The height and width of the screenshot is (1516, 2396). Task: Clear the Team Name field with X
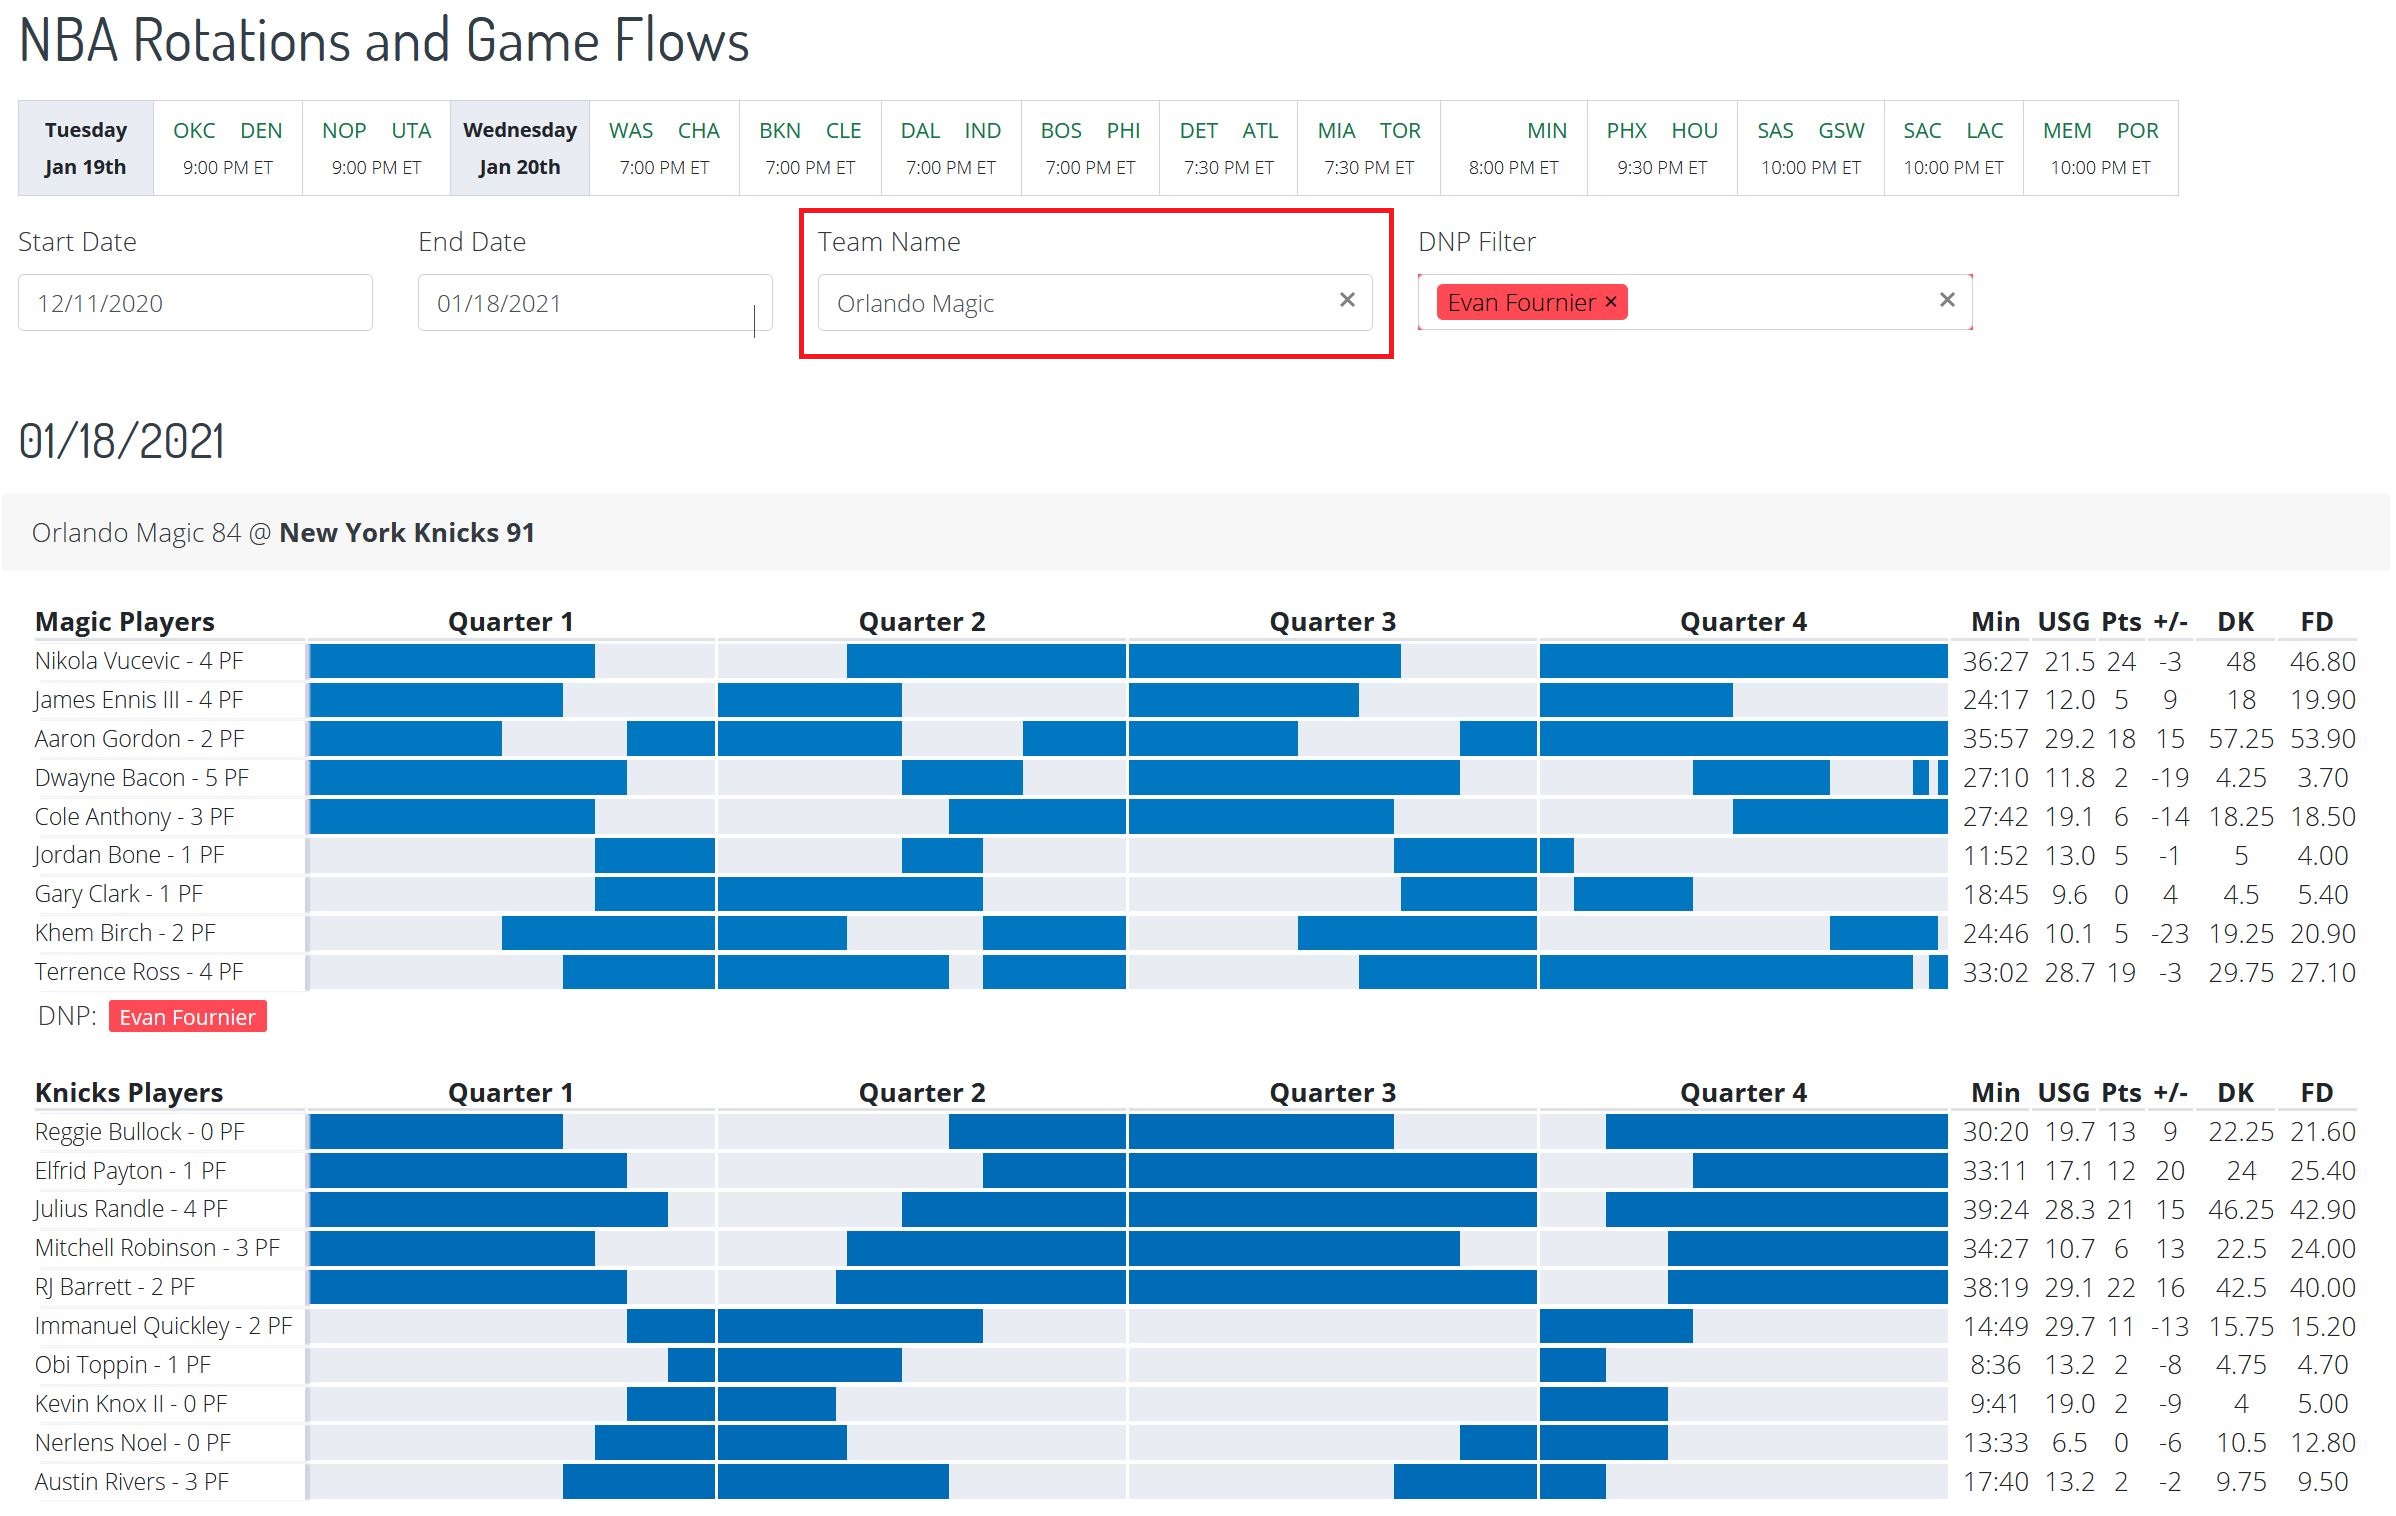click(x=1346, y=300)
